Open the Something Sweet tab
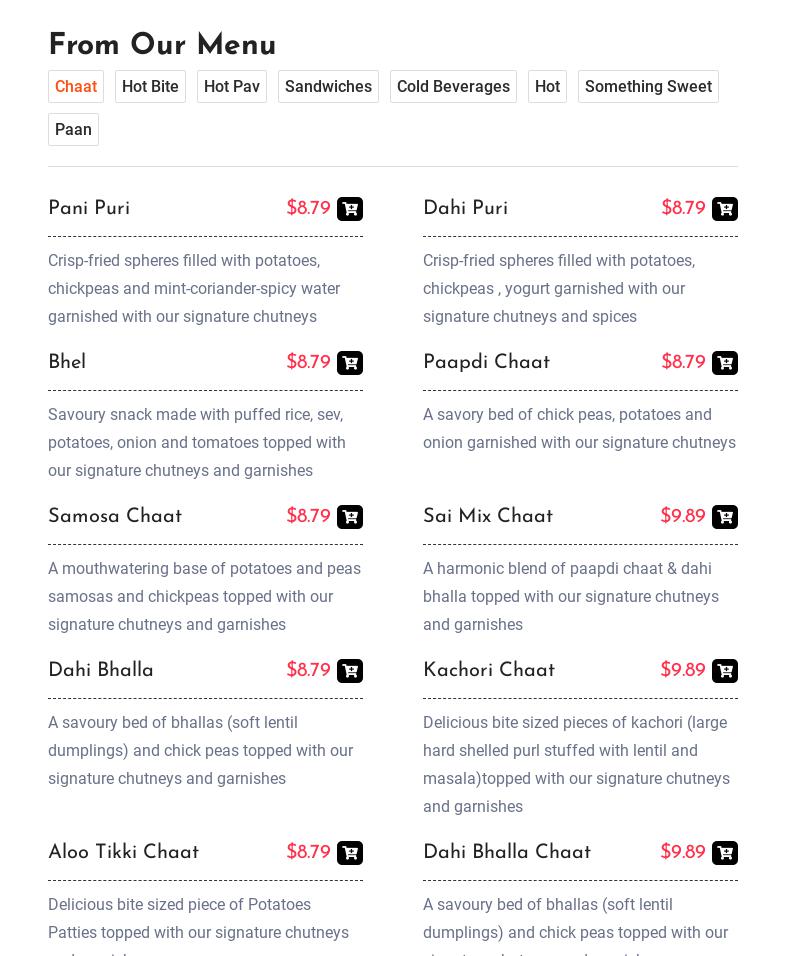 coord(648,87)
